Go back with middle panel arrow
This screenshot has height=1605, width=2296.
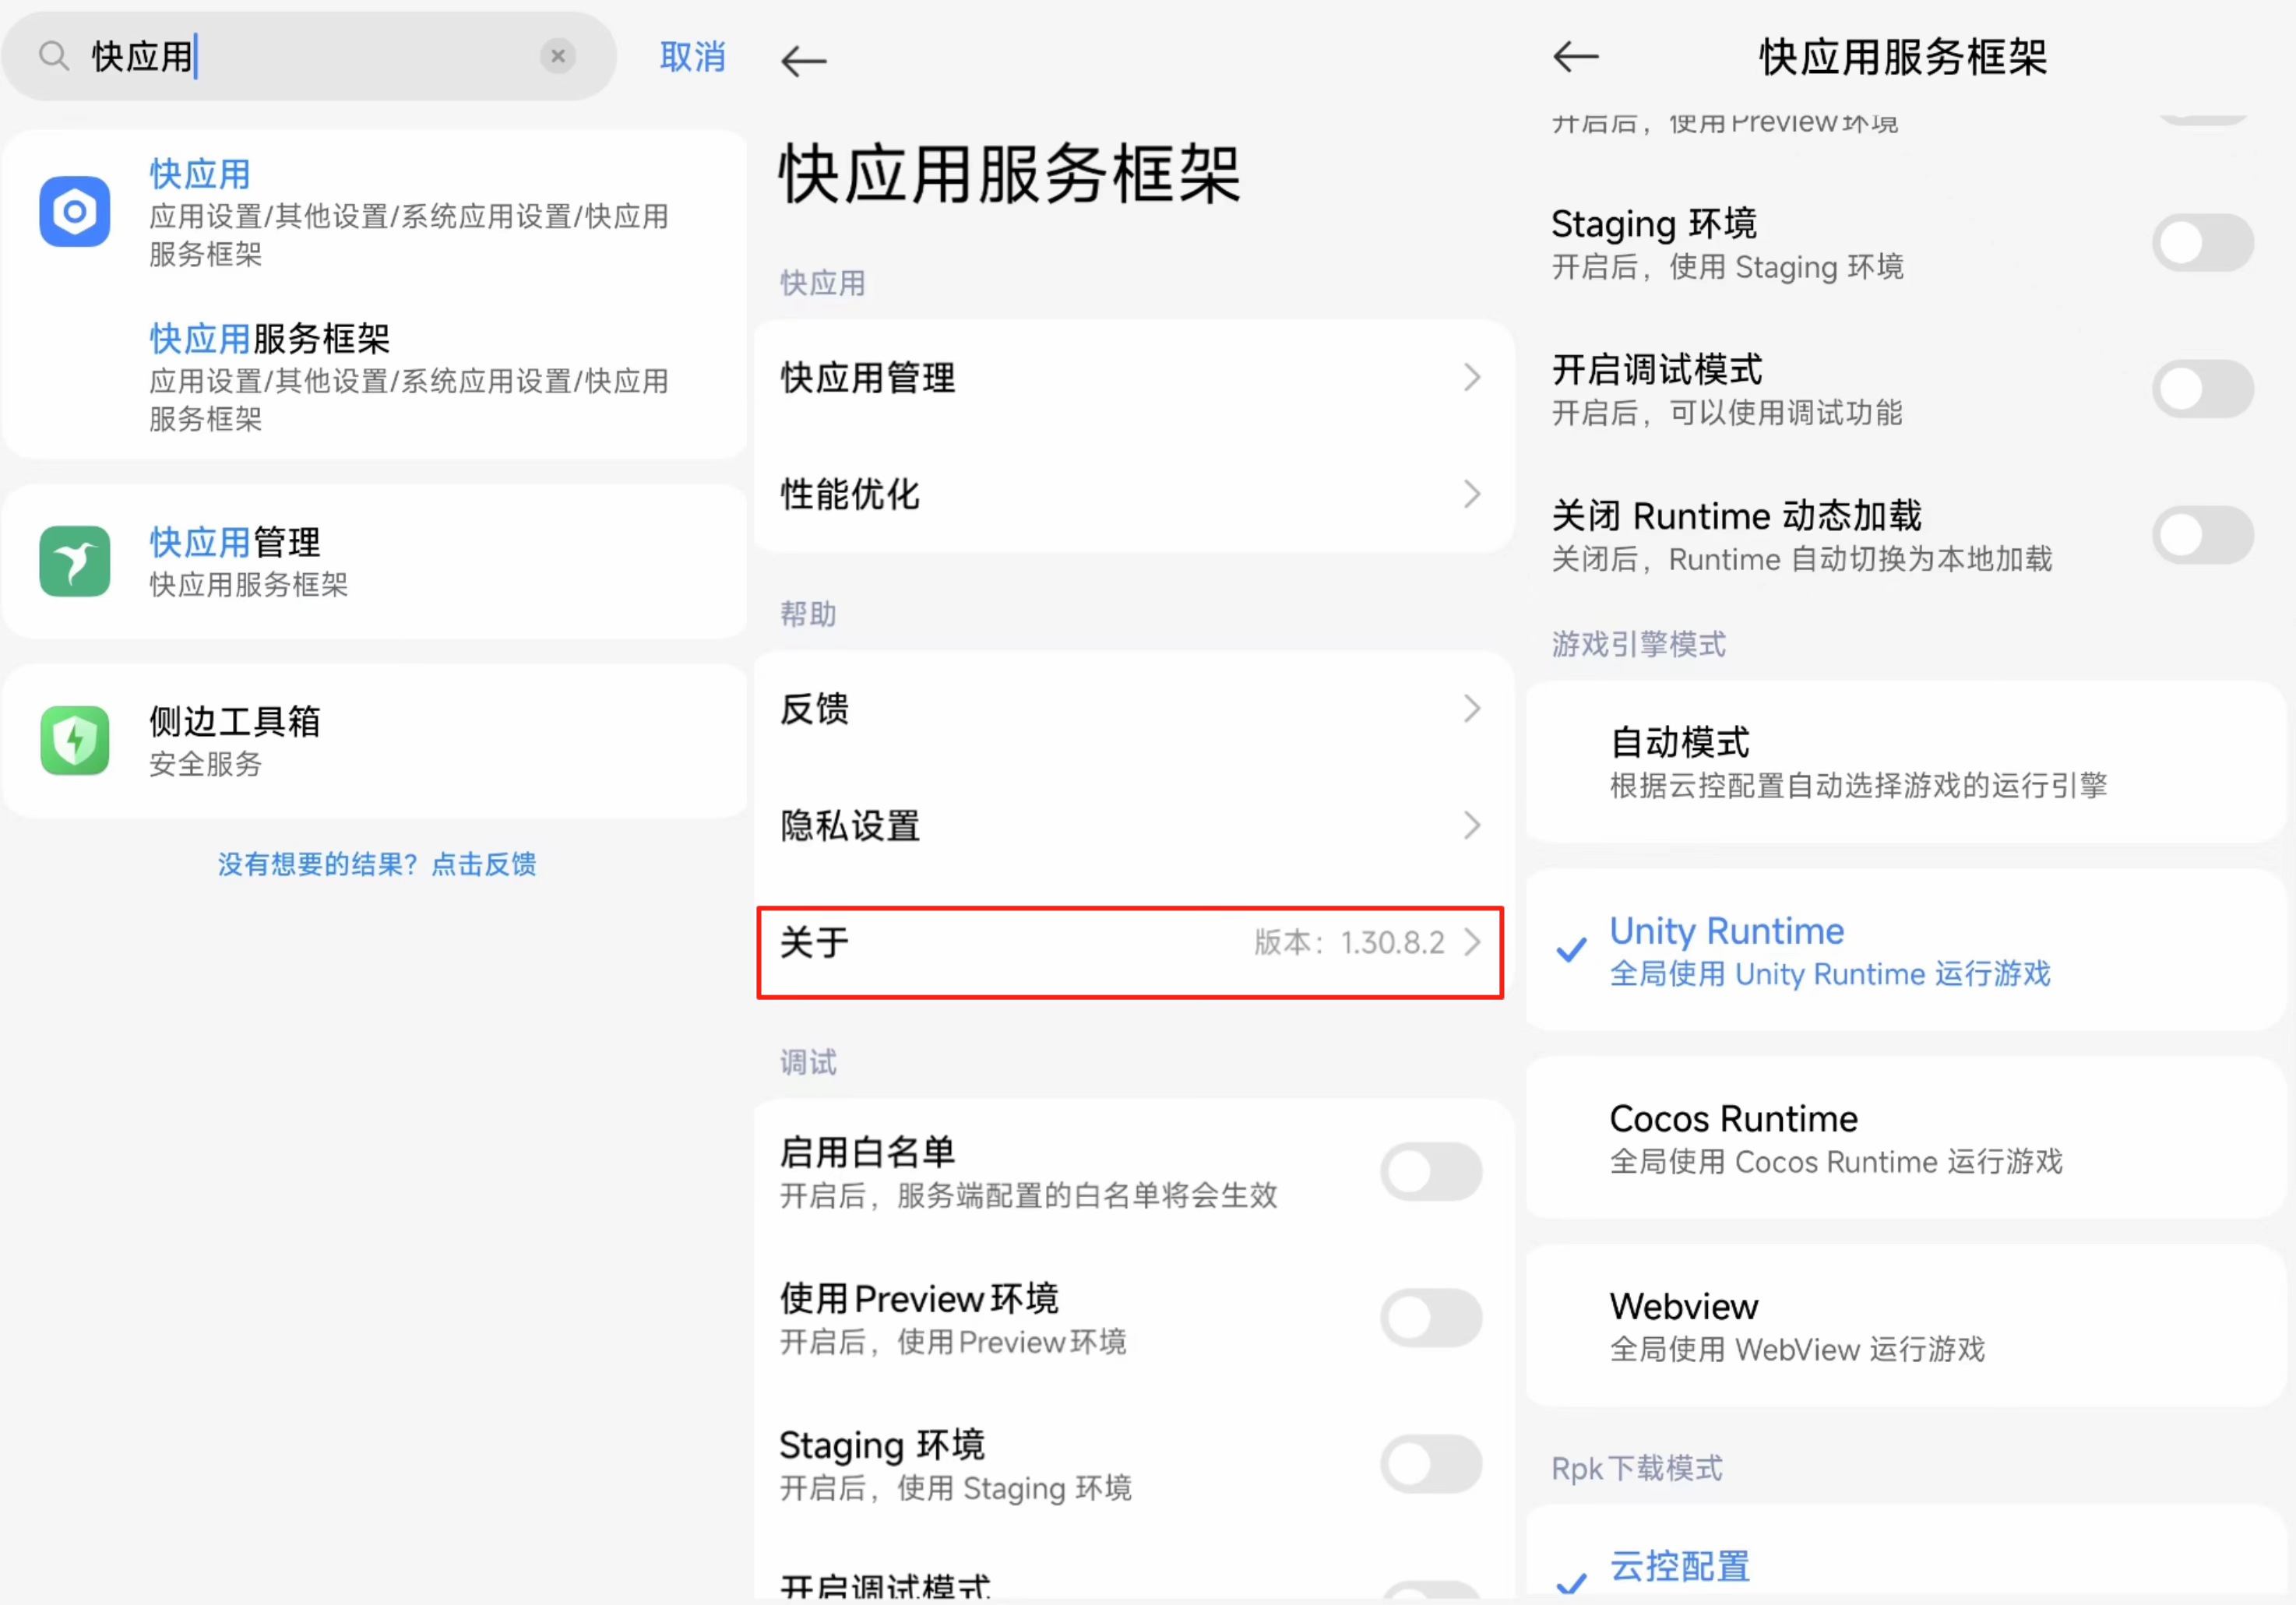point(803,61)
